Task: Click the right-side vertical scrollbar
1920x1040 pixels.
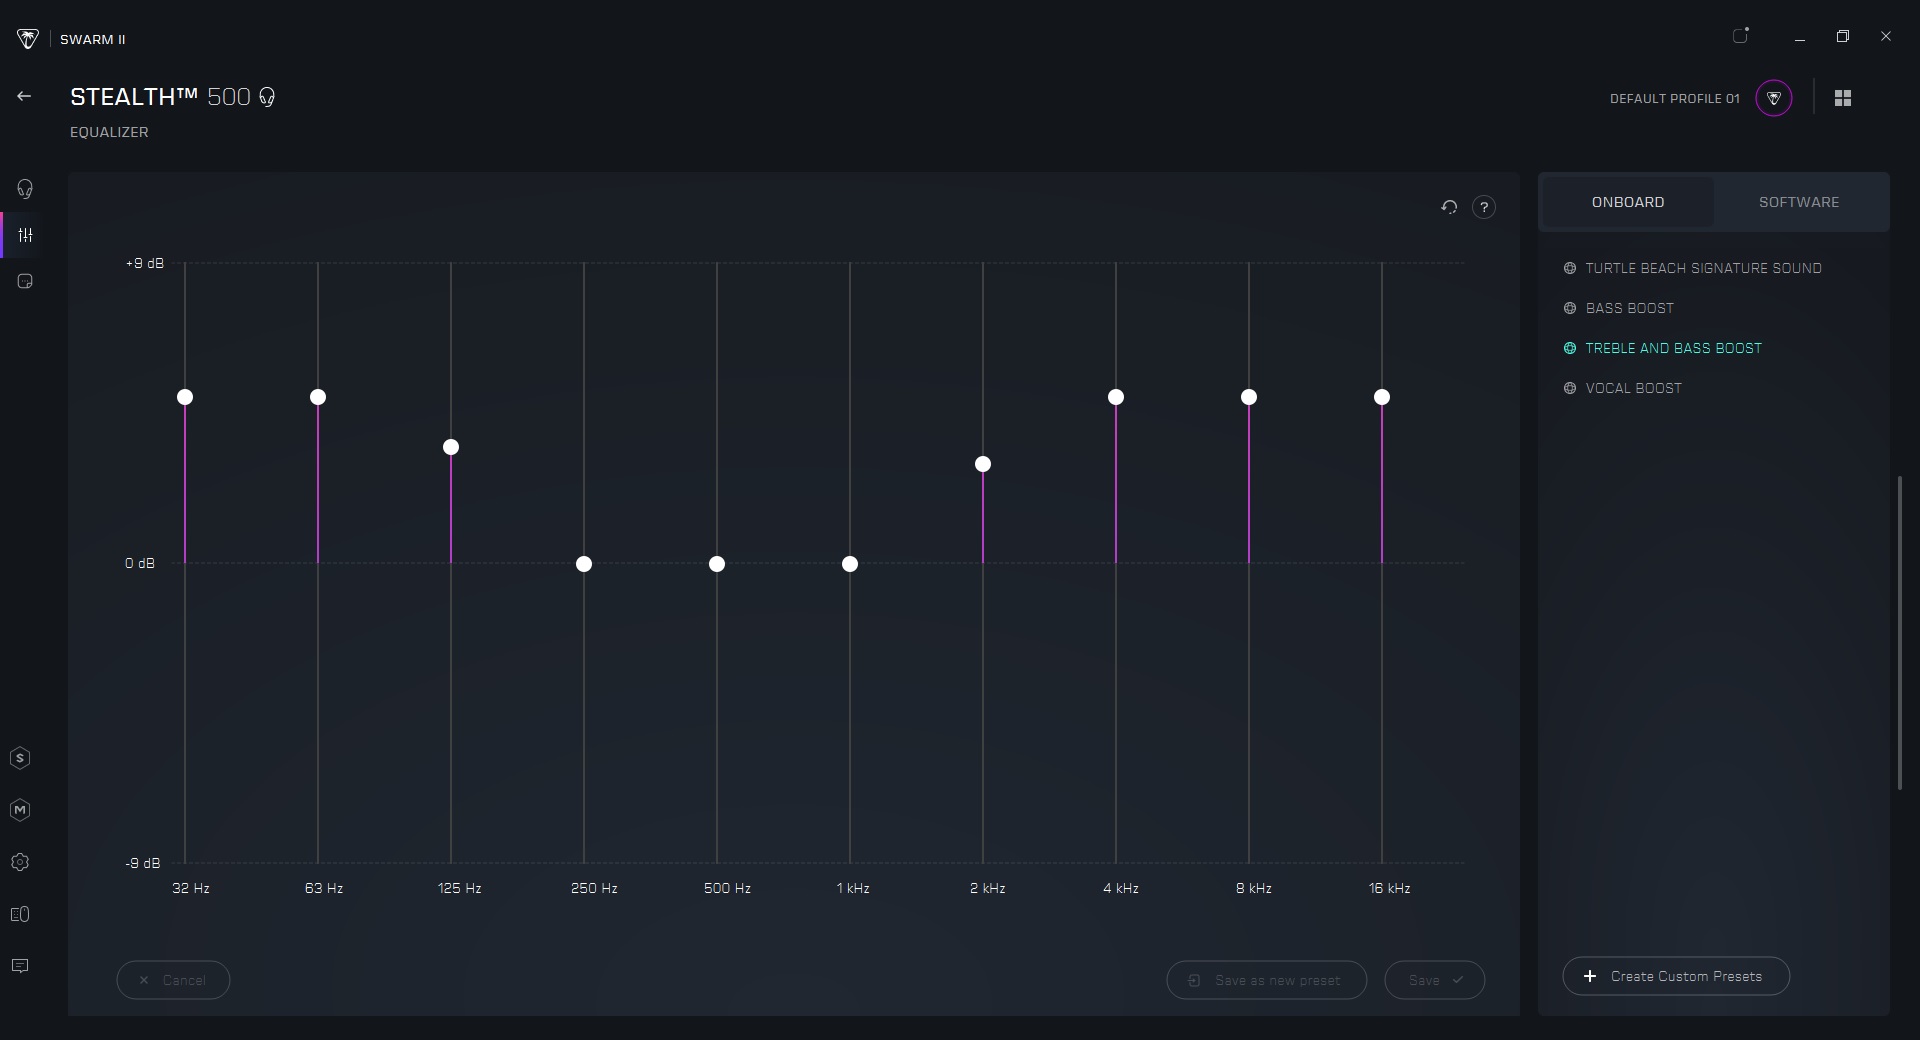Action: point(1900,633)
